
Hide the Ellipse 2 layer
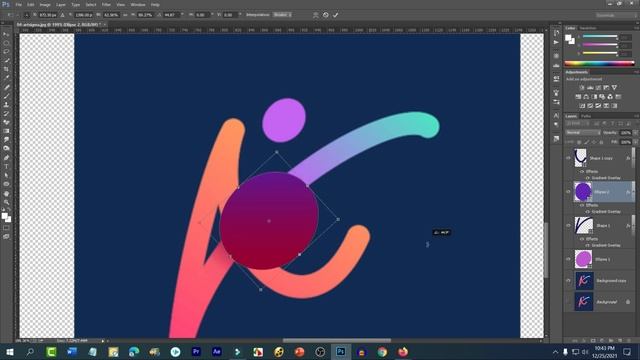click(x=568, y=192)
